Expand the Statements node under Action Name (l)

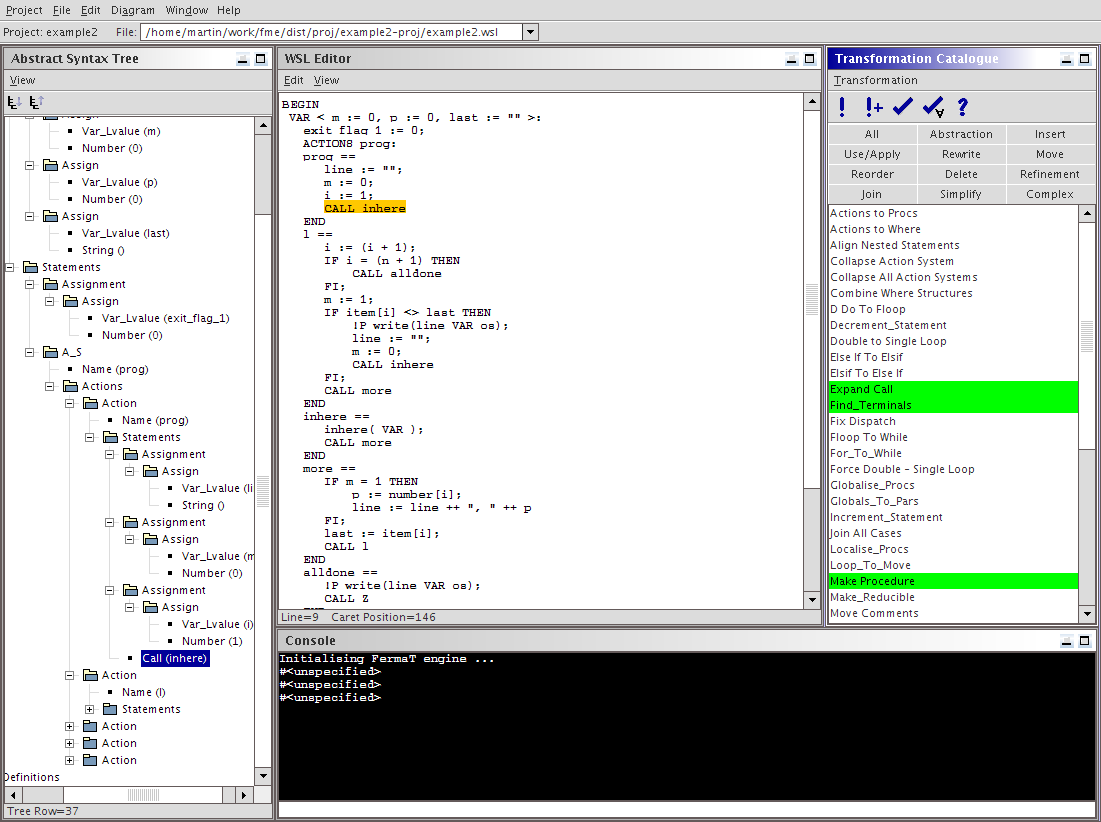(x=90, y=709)
